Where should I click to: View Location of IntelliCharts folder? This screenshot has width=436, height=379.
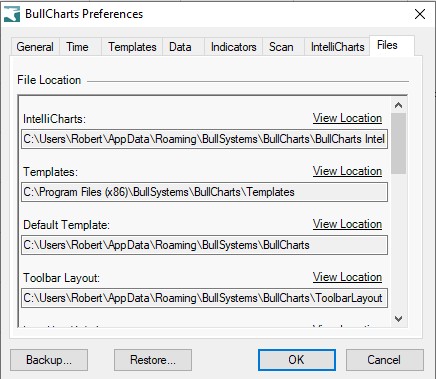tap(347, 118)
